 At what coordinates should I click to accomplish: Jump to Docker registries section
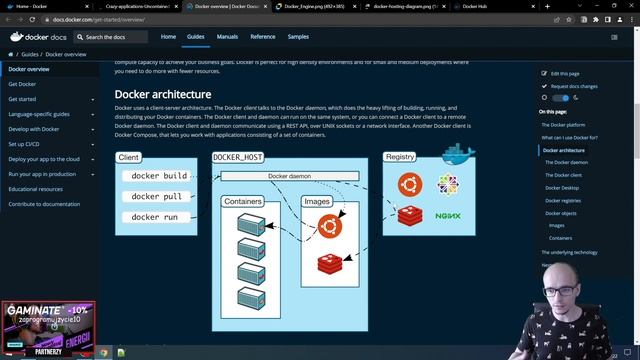click(563, 201)
